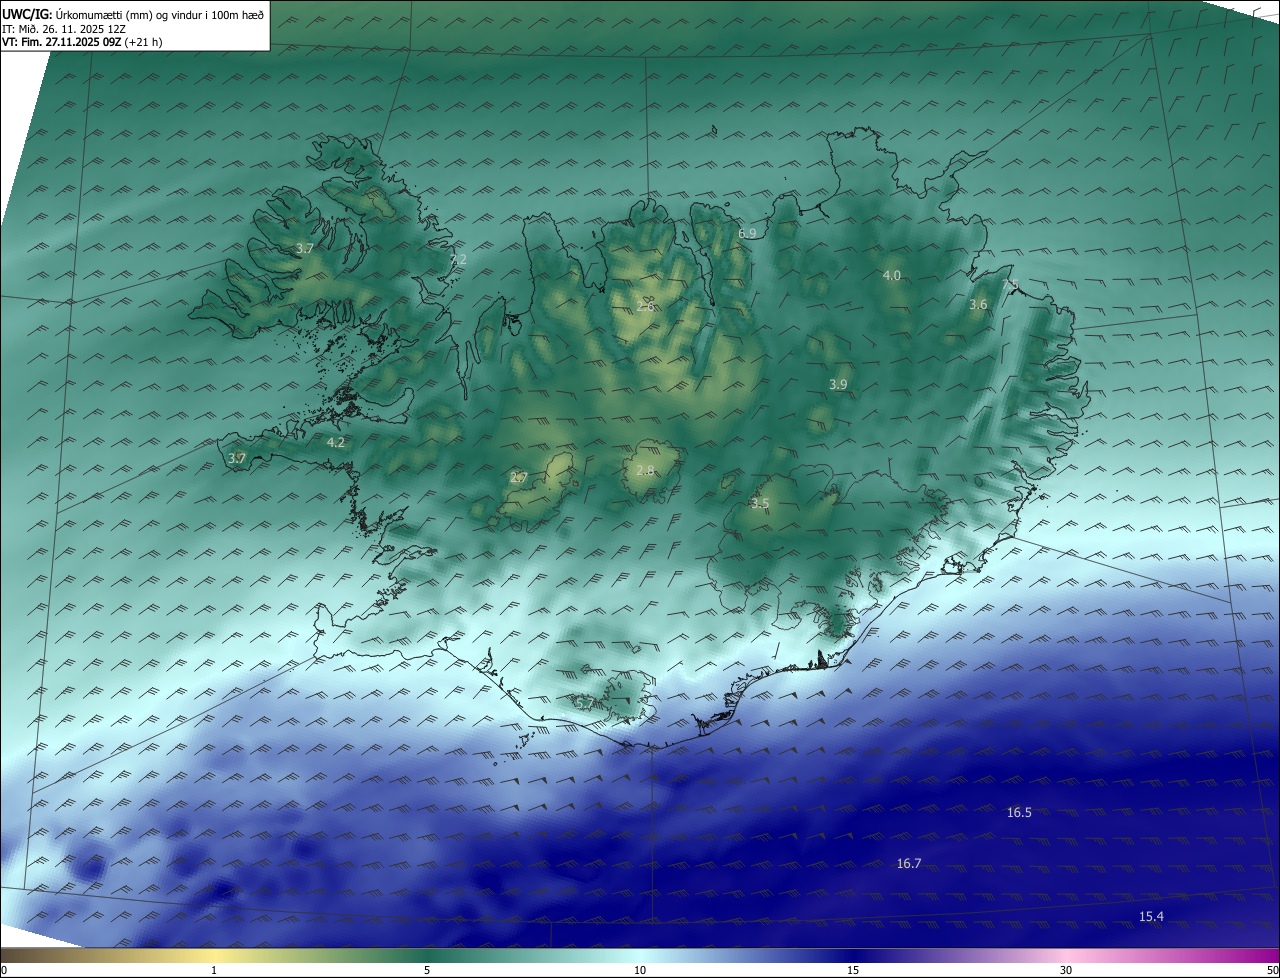Image resolution: width=1280 pixels, height=978 pixels.
Task: Click the 3.9 map value
Action: pyautogui.click(x=838, y=384)
